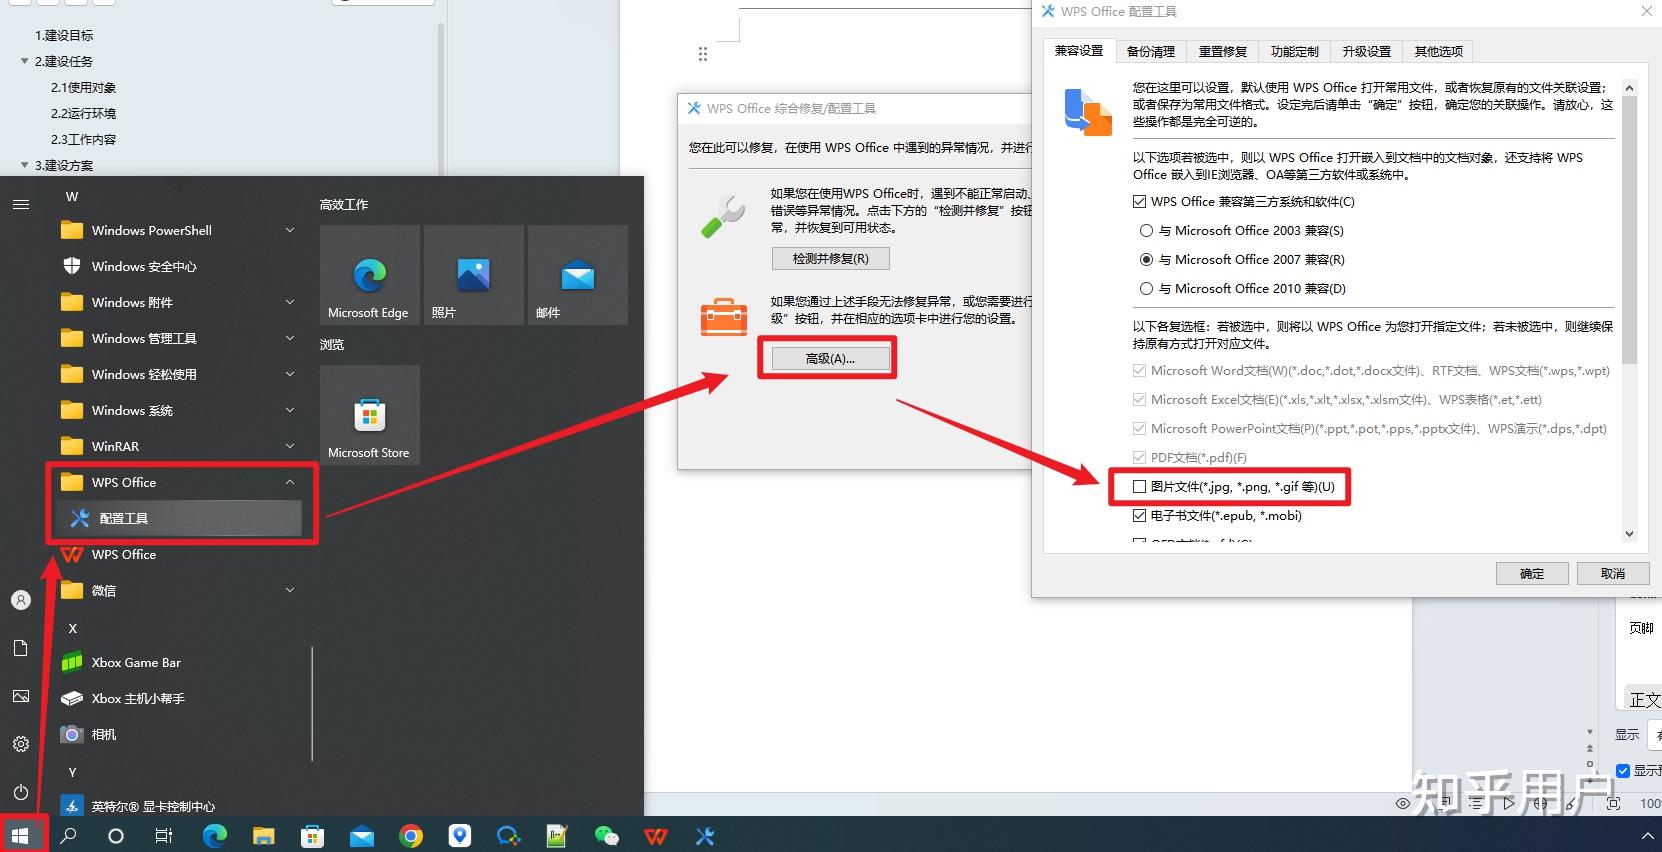Click the 高级(A)... button
Image resolution: width=1662 pixels, height=852 pixels.
(830, 358)
